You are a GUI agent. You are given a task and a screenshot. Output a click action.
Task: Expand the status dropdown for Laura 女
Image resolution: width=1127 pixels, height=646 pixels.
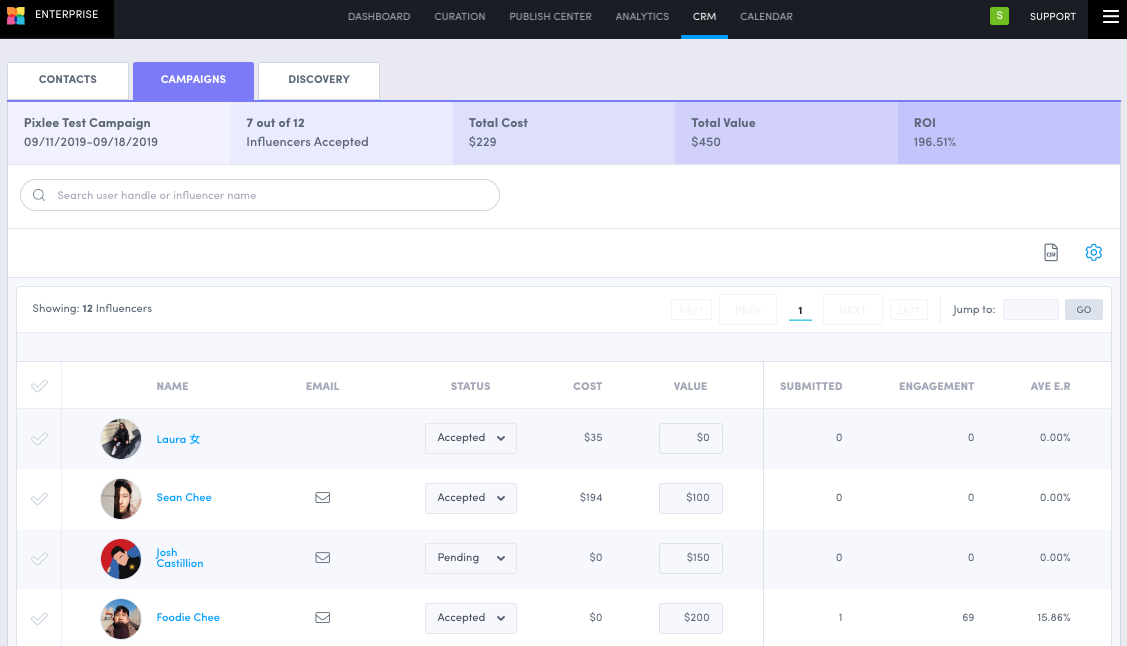pos(470,437)
